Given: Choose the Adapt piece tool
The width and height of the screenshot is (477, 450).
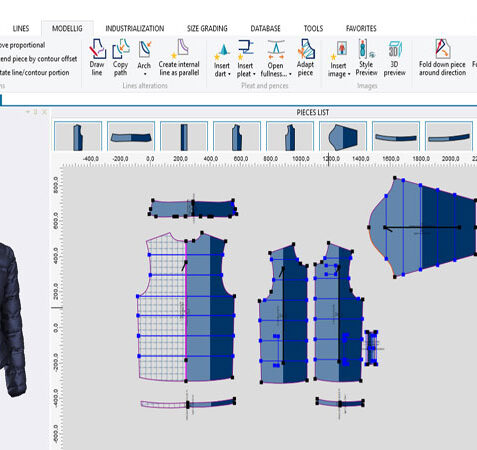Looking at the screenshot, I should coord(305,57).
